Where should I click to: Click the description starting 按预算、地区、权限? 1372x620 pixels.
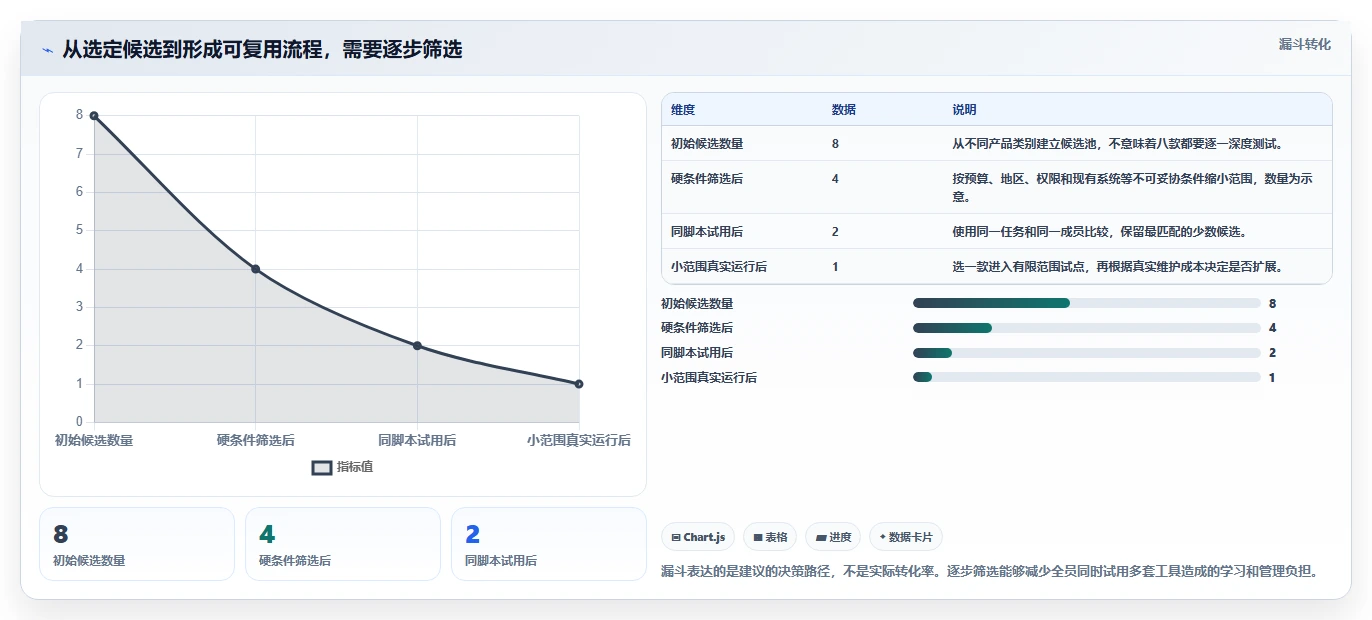pyautogui.click(x=1134, y=188)
